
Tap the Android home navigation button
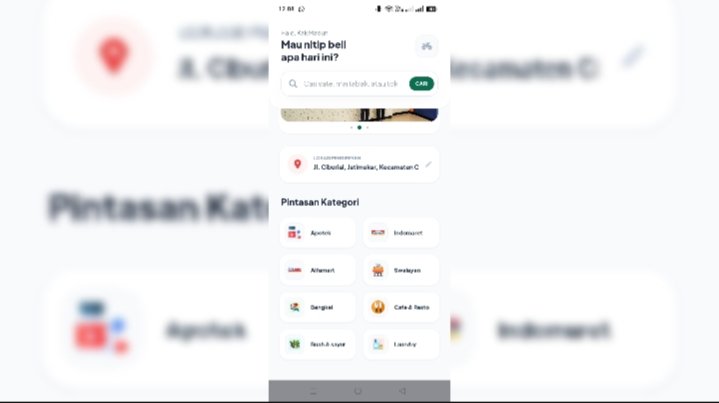point(358,391)
